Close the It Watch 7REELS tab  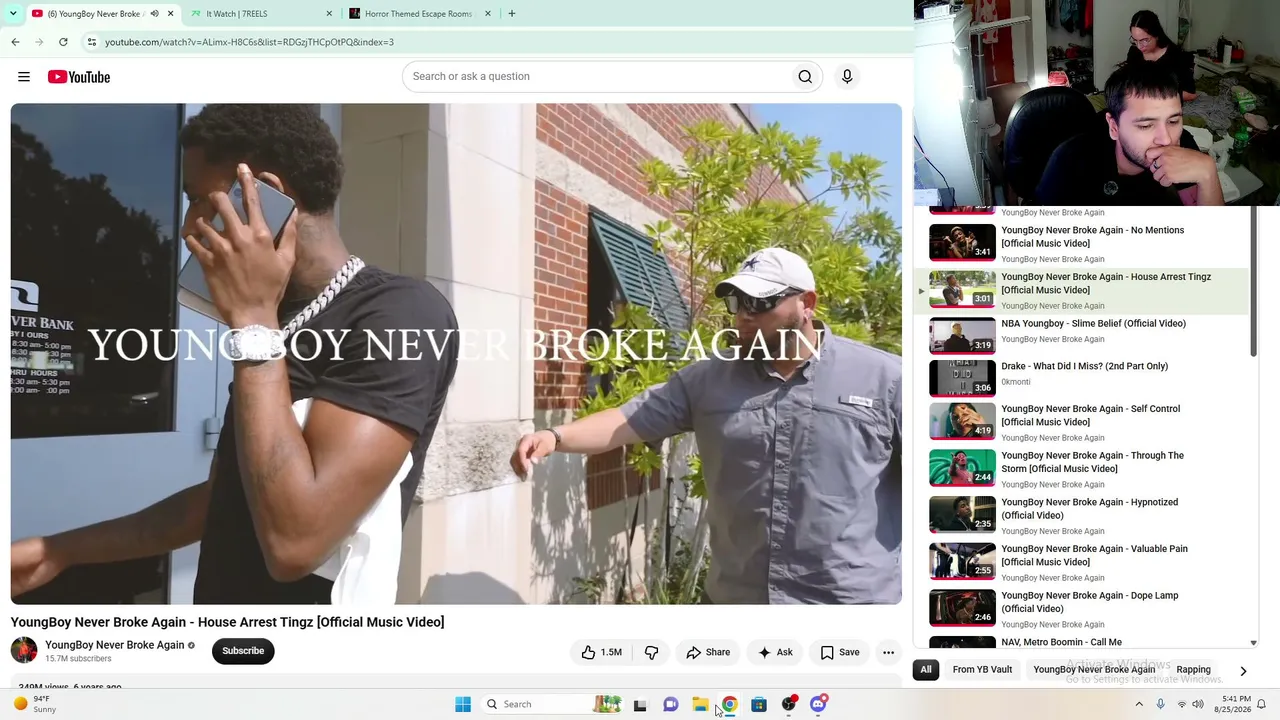(x=329, y=14)
